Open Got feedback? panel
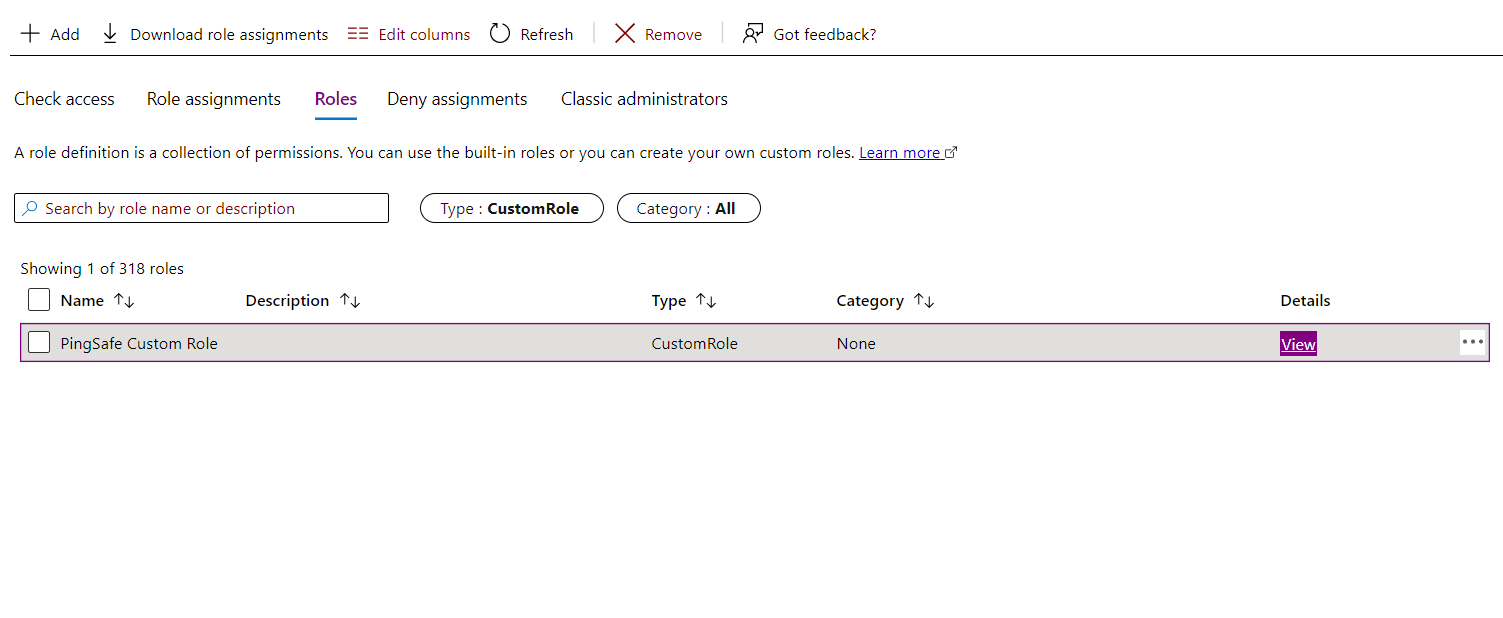1503x618 pixels. [809, 34]
